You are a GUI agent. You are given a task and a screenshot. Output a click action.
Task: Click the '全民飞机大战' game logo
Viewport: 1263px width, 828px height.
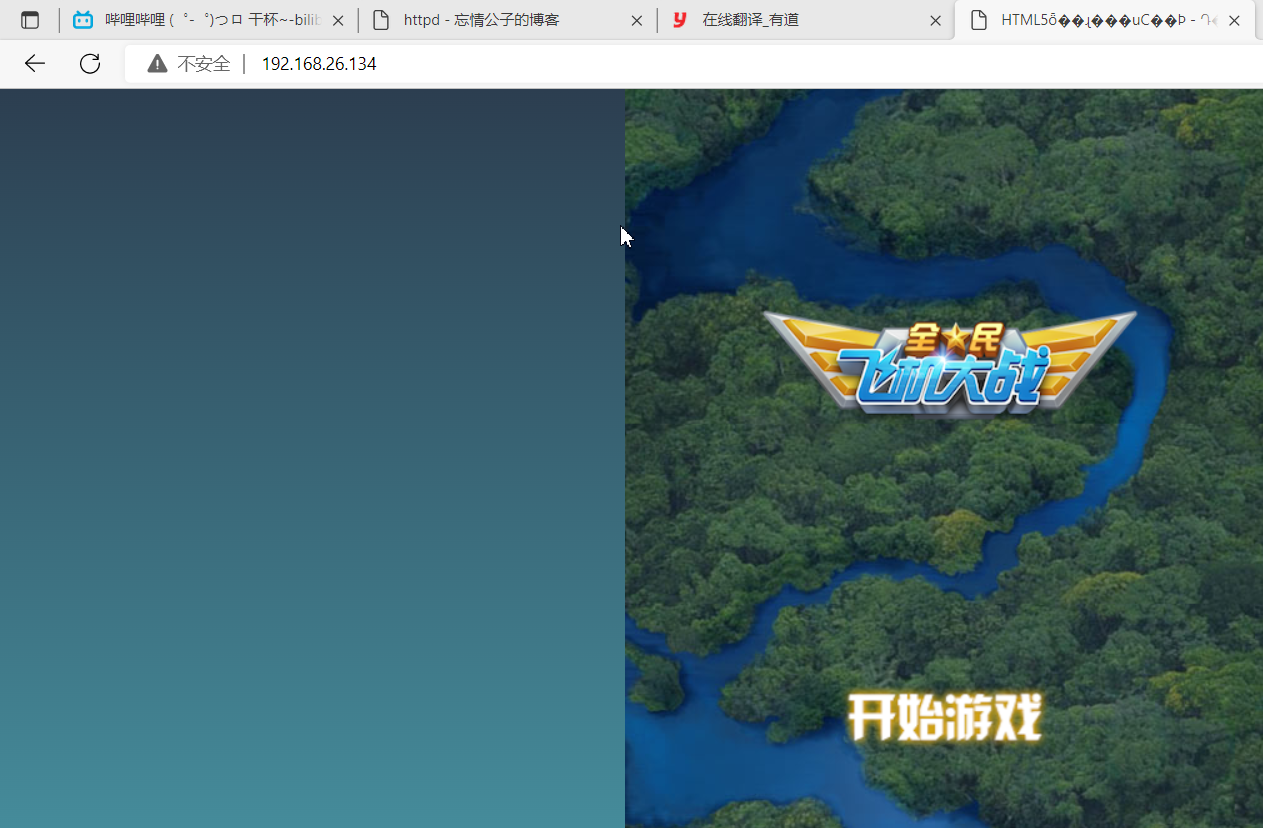(949, 364)
